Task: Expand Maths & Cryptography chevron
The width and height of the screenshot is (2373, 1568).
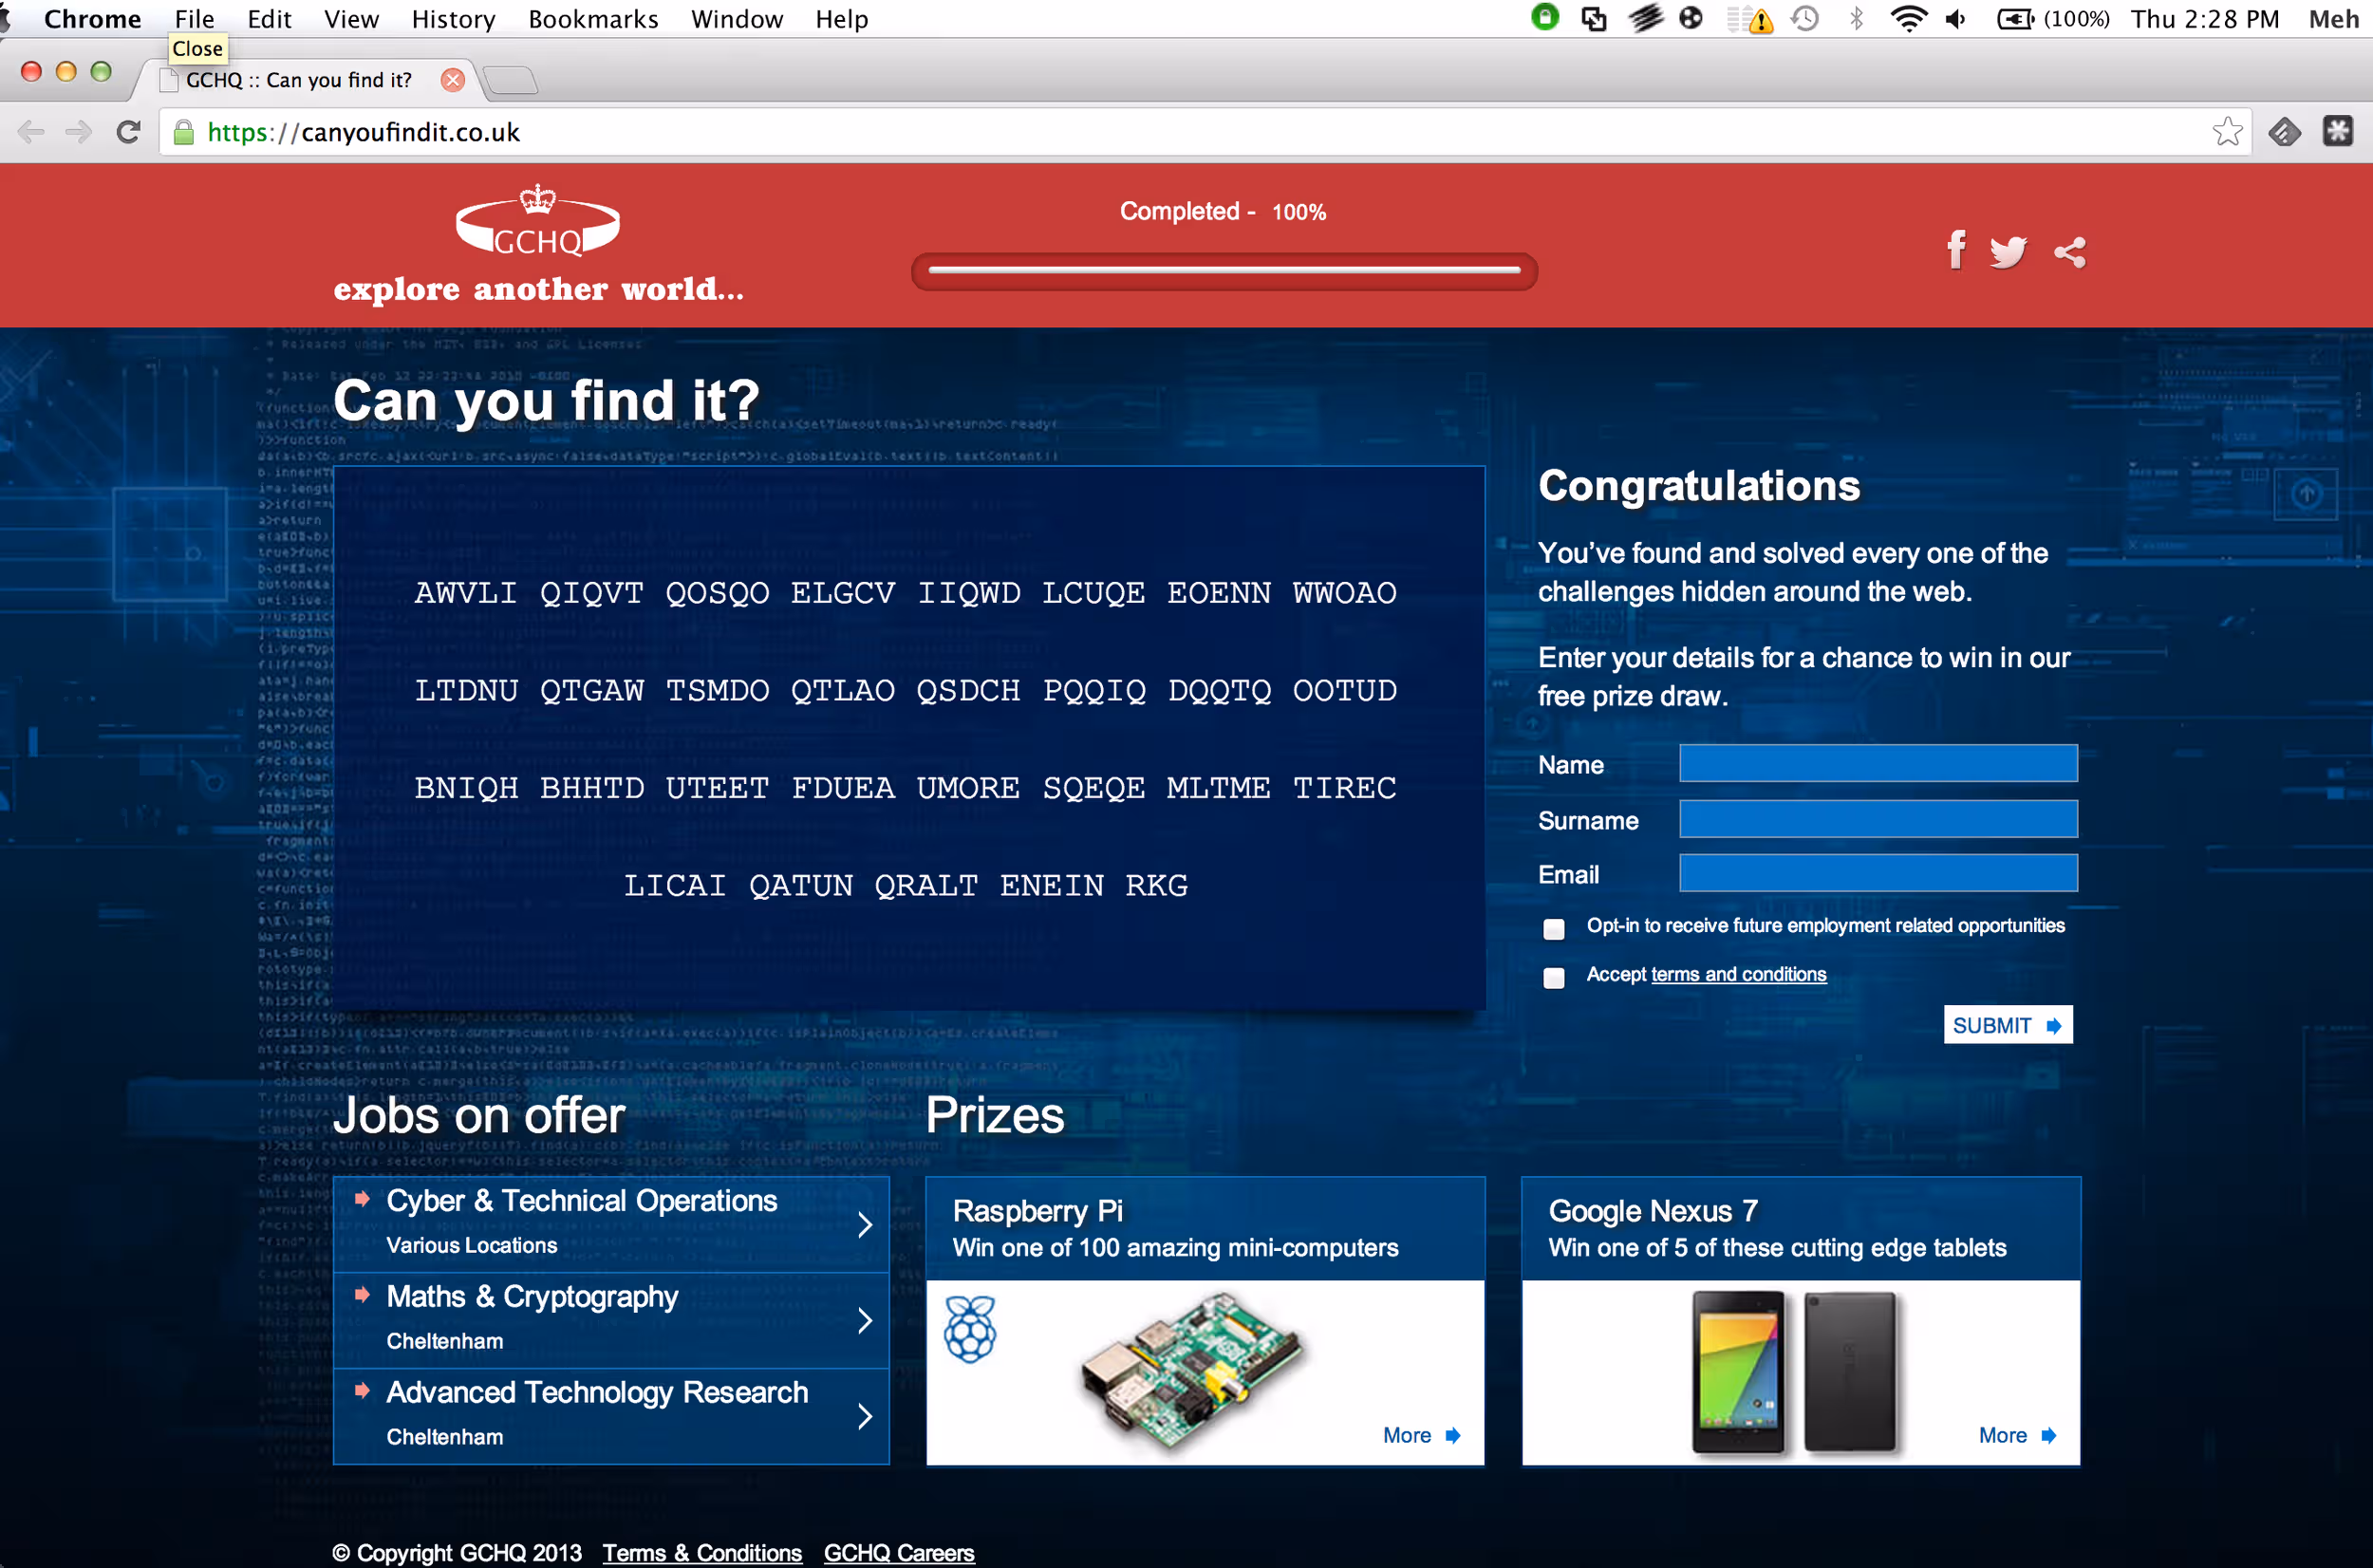Action: click(865, 1320)
